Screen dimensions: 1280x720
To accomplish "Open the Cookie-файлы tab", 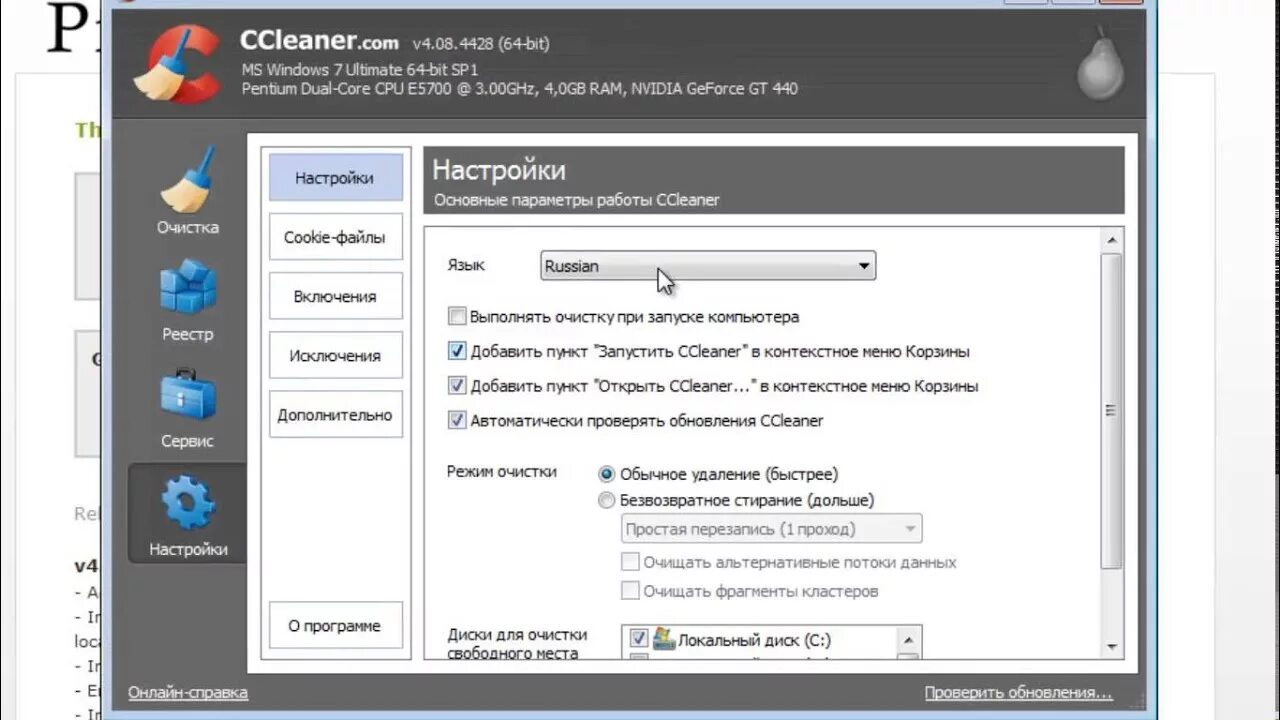I will point(335,237).
